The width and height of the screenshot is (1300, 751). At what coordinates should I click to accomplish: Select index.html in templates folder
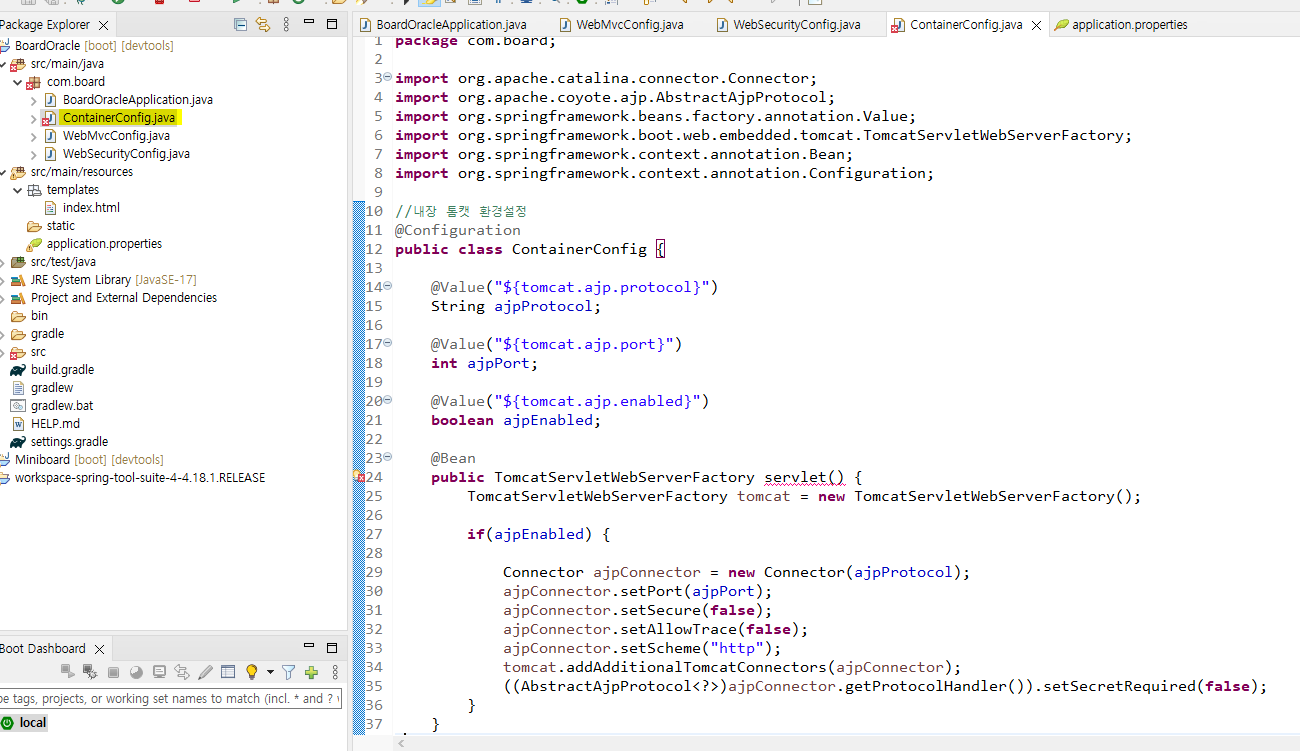[x=91, y=208]
